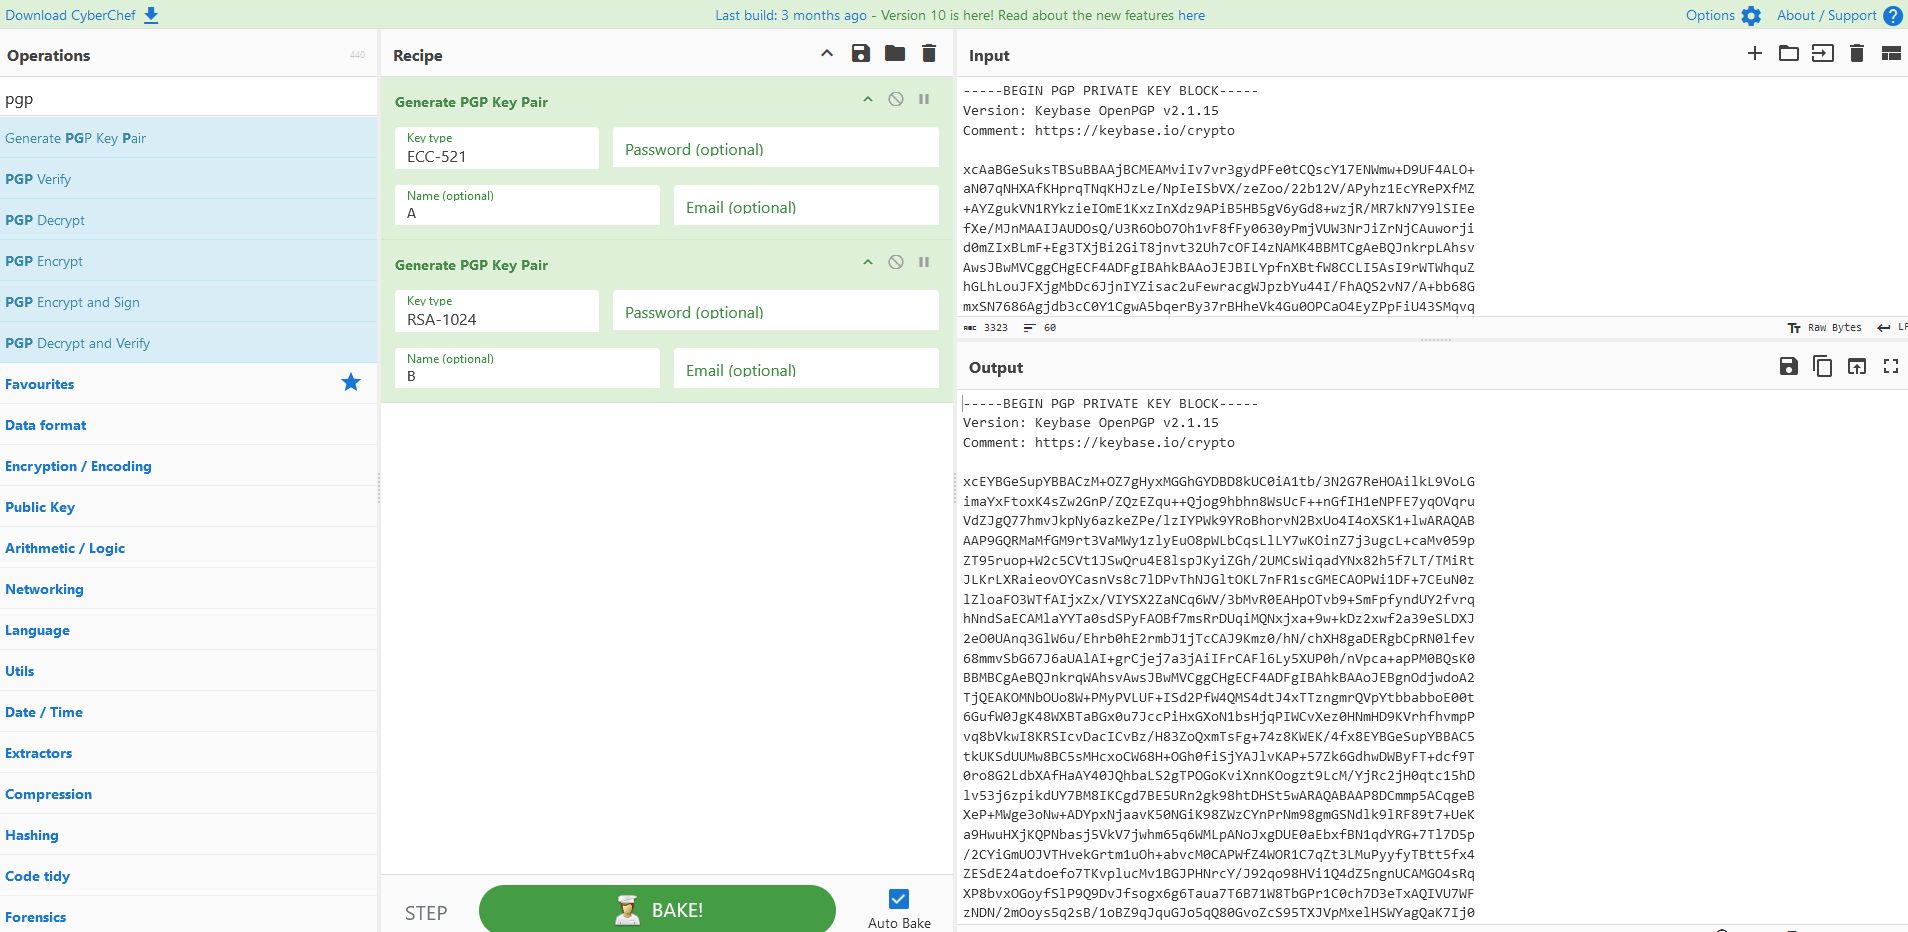Expand the Utils category
Viewport: 1908px width, 932px height.
coord(189,671)
